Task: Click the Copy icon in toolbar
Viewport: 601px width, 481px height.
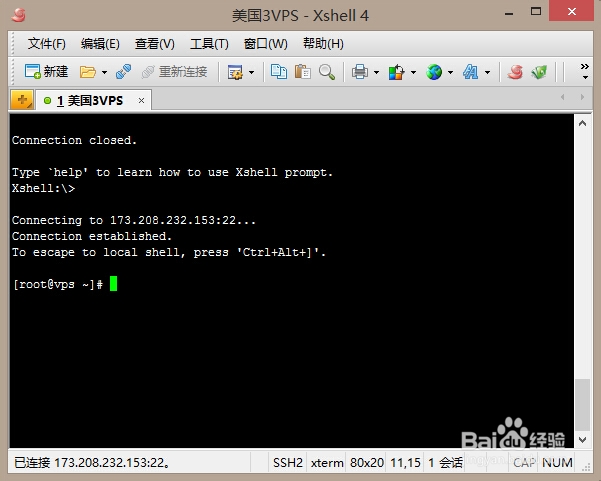Action: click(279, 72)
